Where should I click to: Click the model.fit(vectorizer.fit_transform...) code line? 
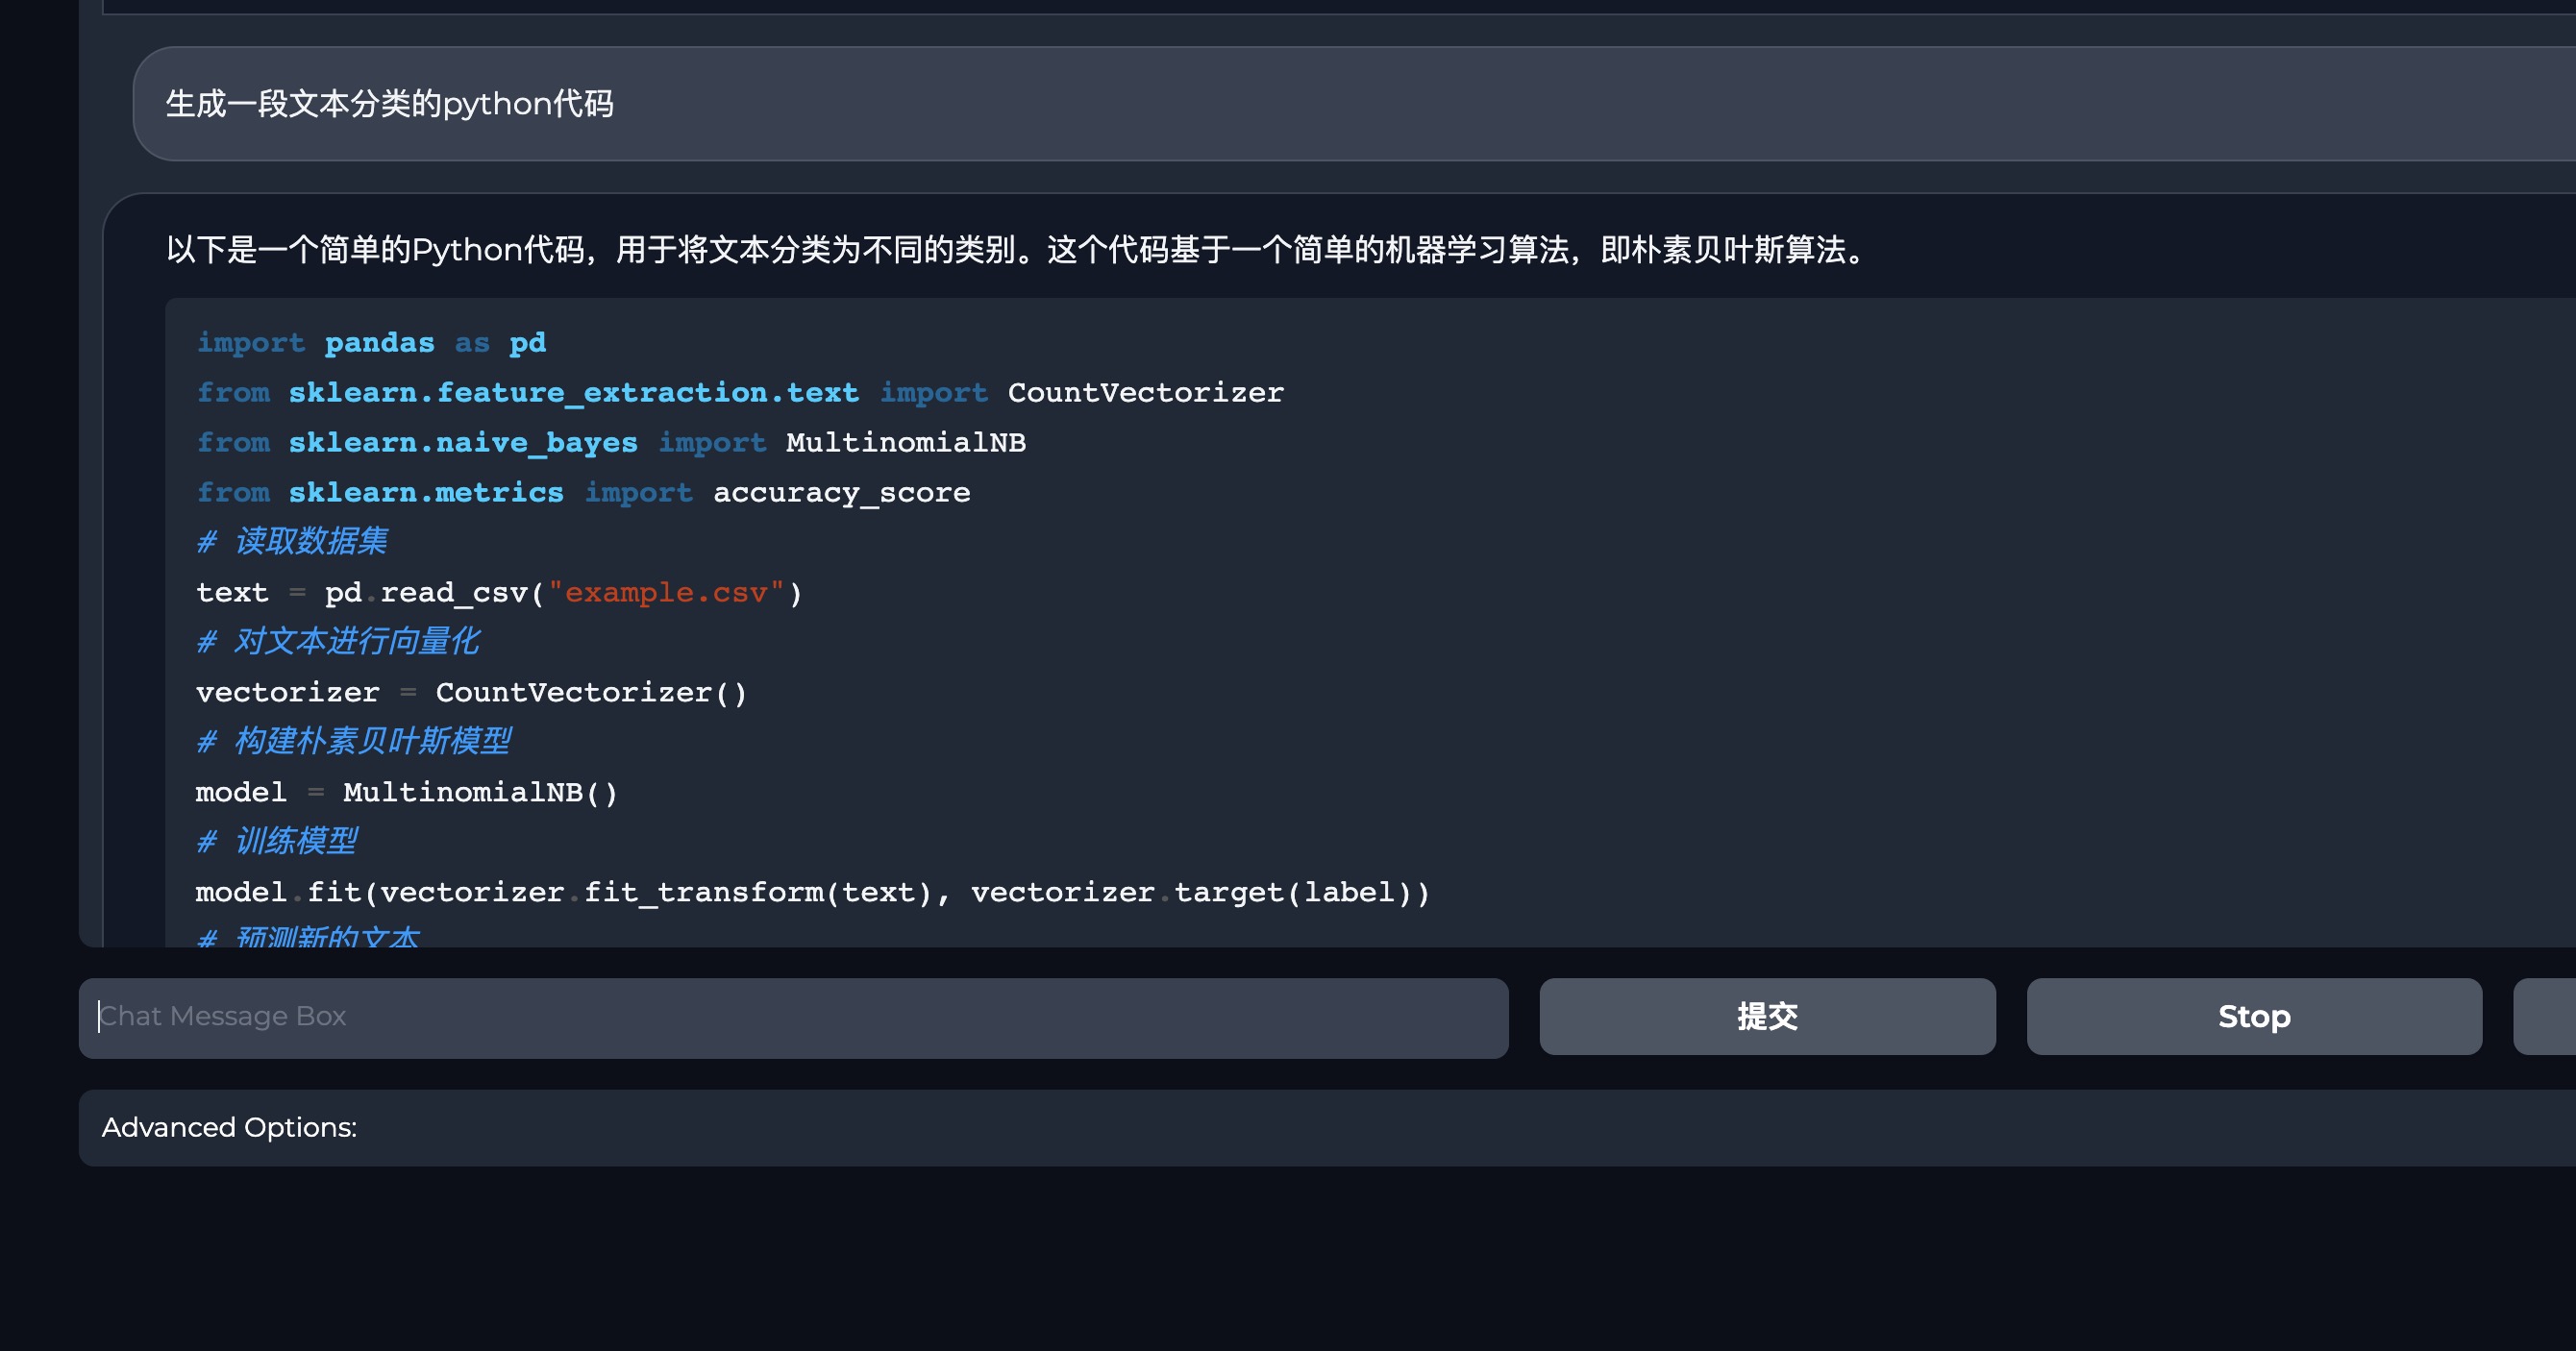click(813, 893)
